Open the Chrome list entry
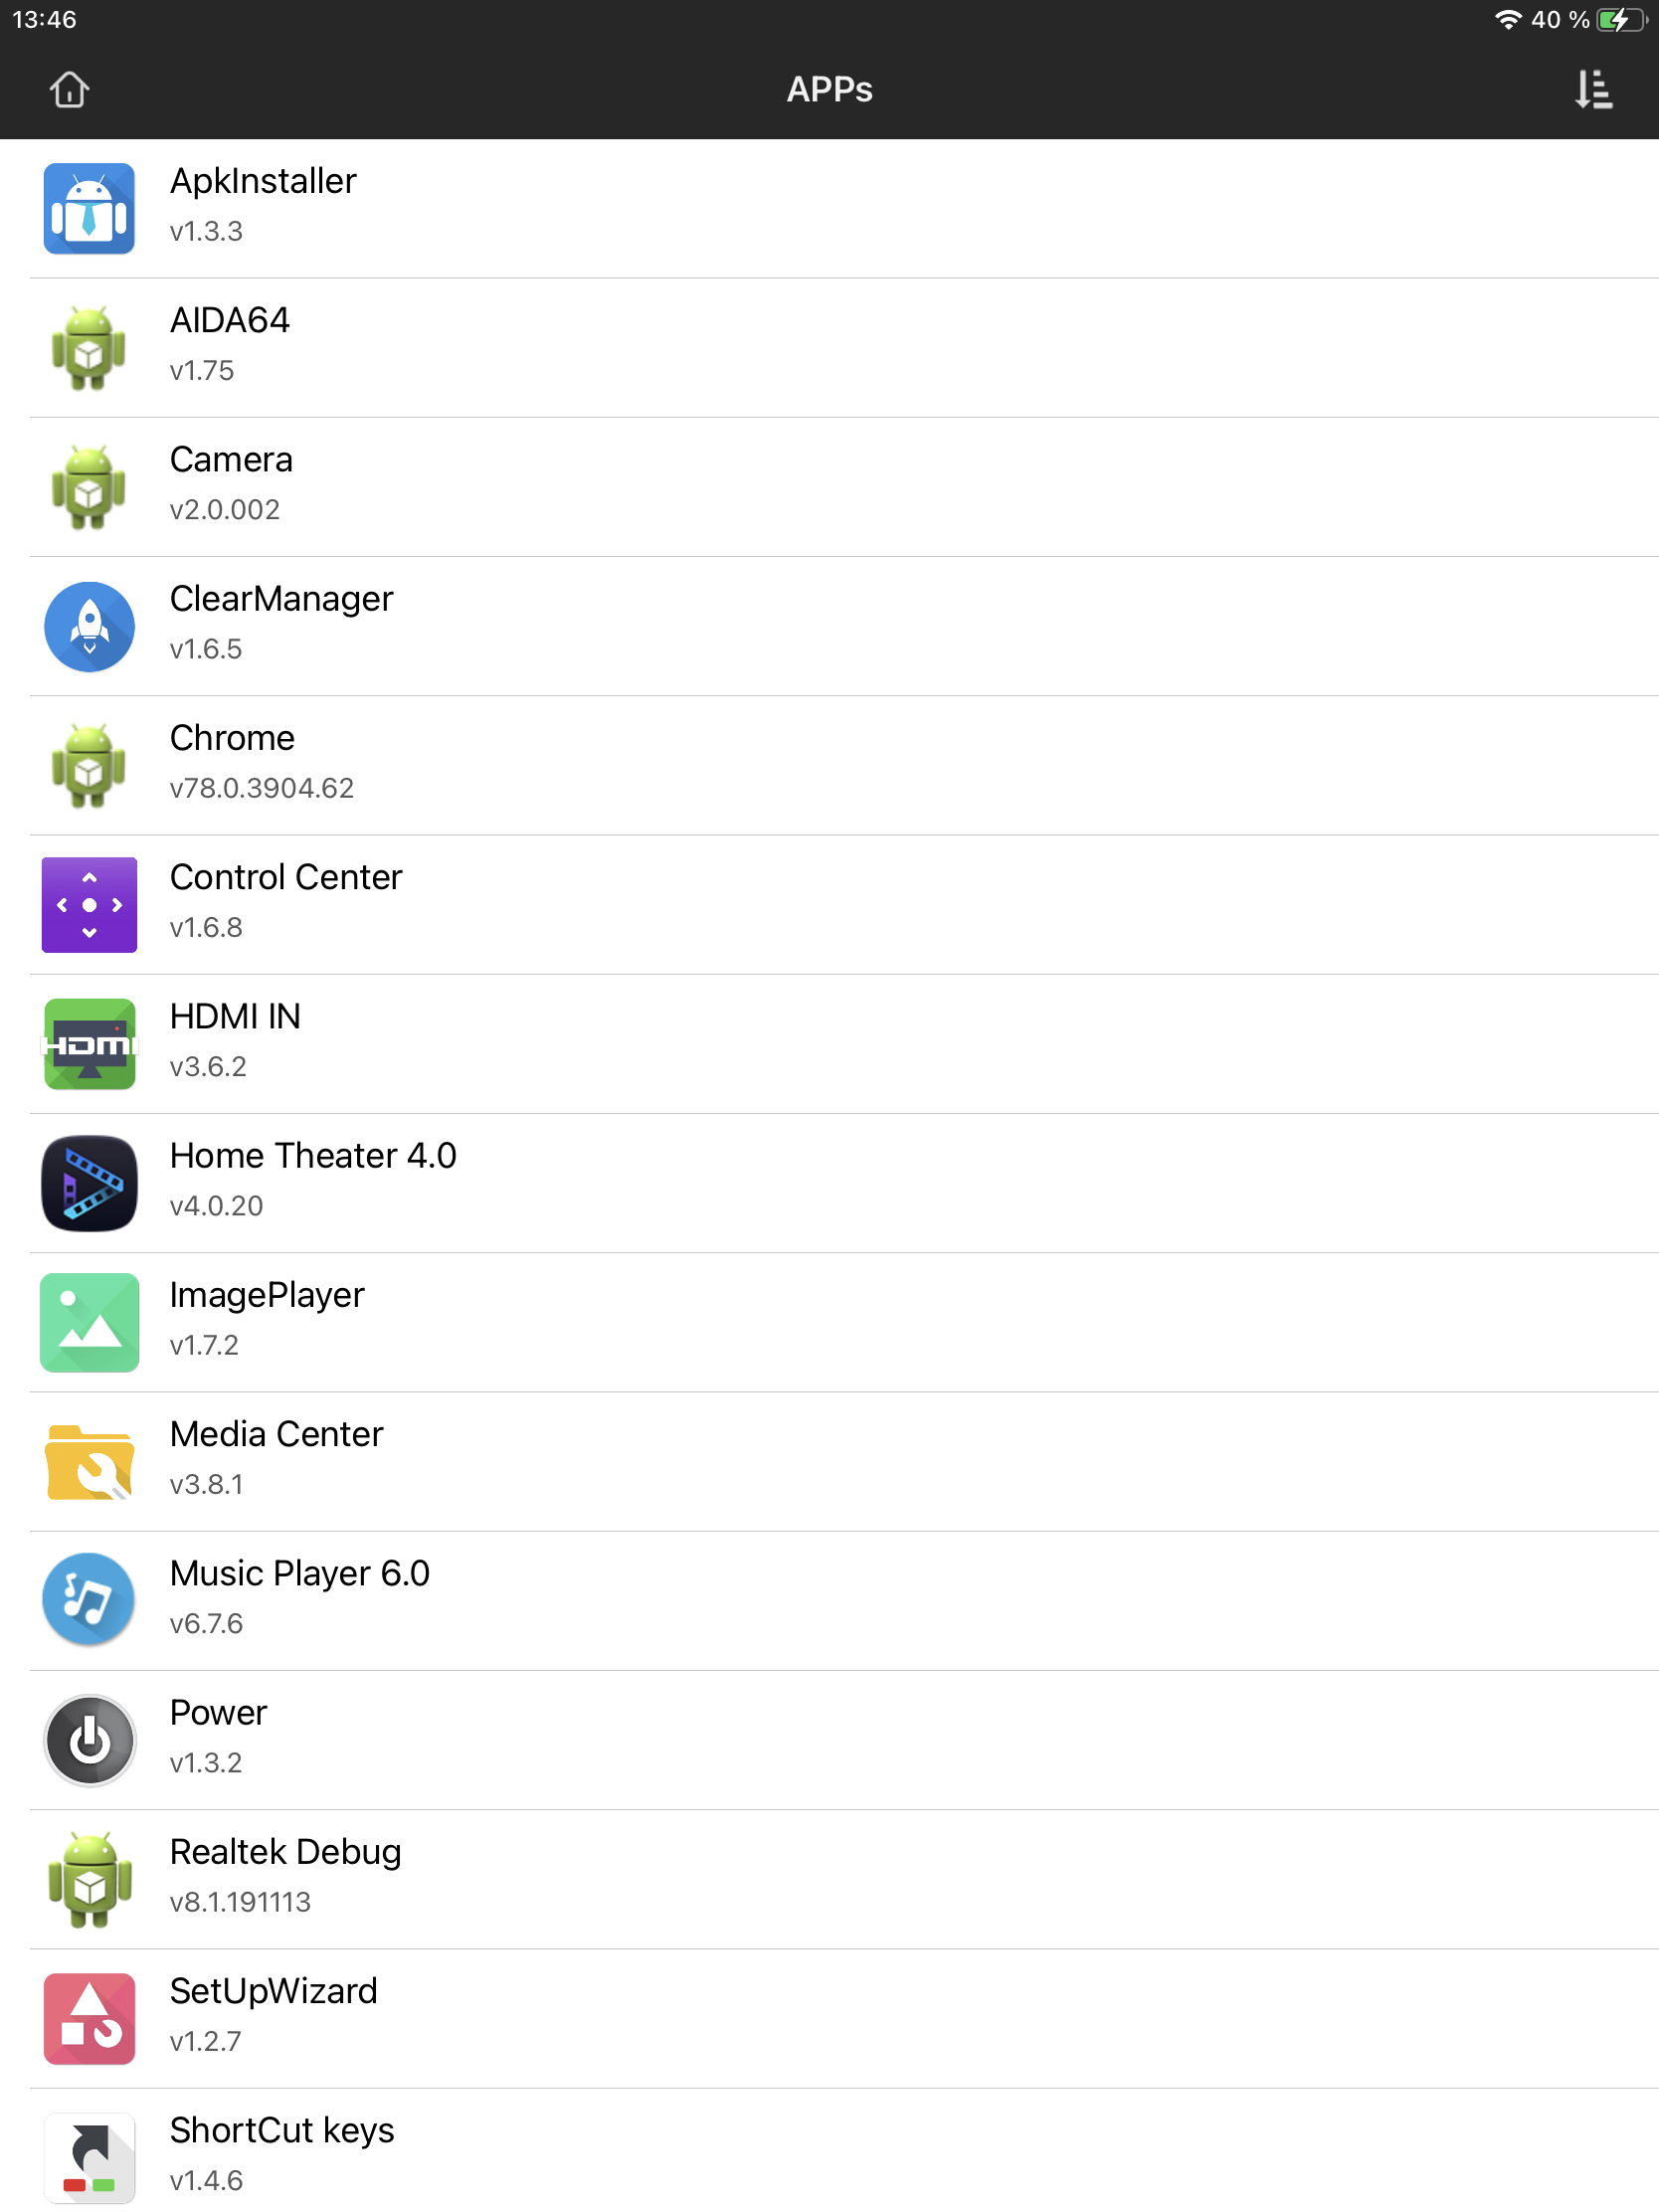Image resolution: width=1659 pixels, height=2212 pixels. 844,766
